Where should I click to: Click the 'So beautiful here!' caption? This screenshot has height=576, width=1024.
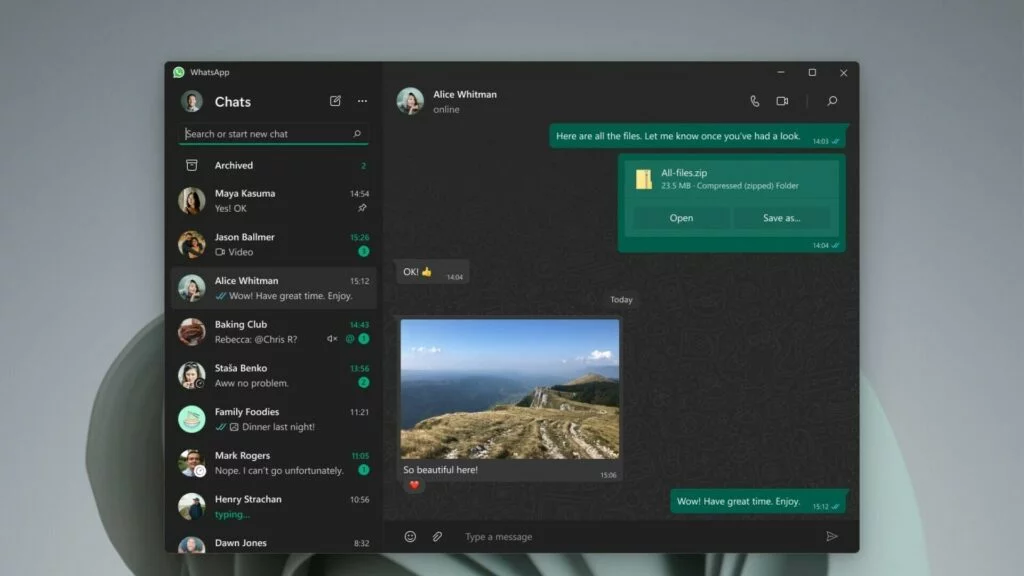pyautogui.click(x=440, y=470)
